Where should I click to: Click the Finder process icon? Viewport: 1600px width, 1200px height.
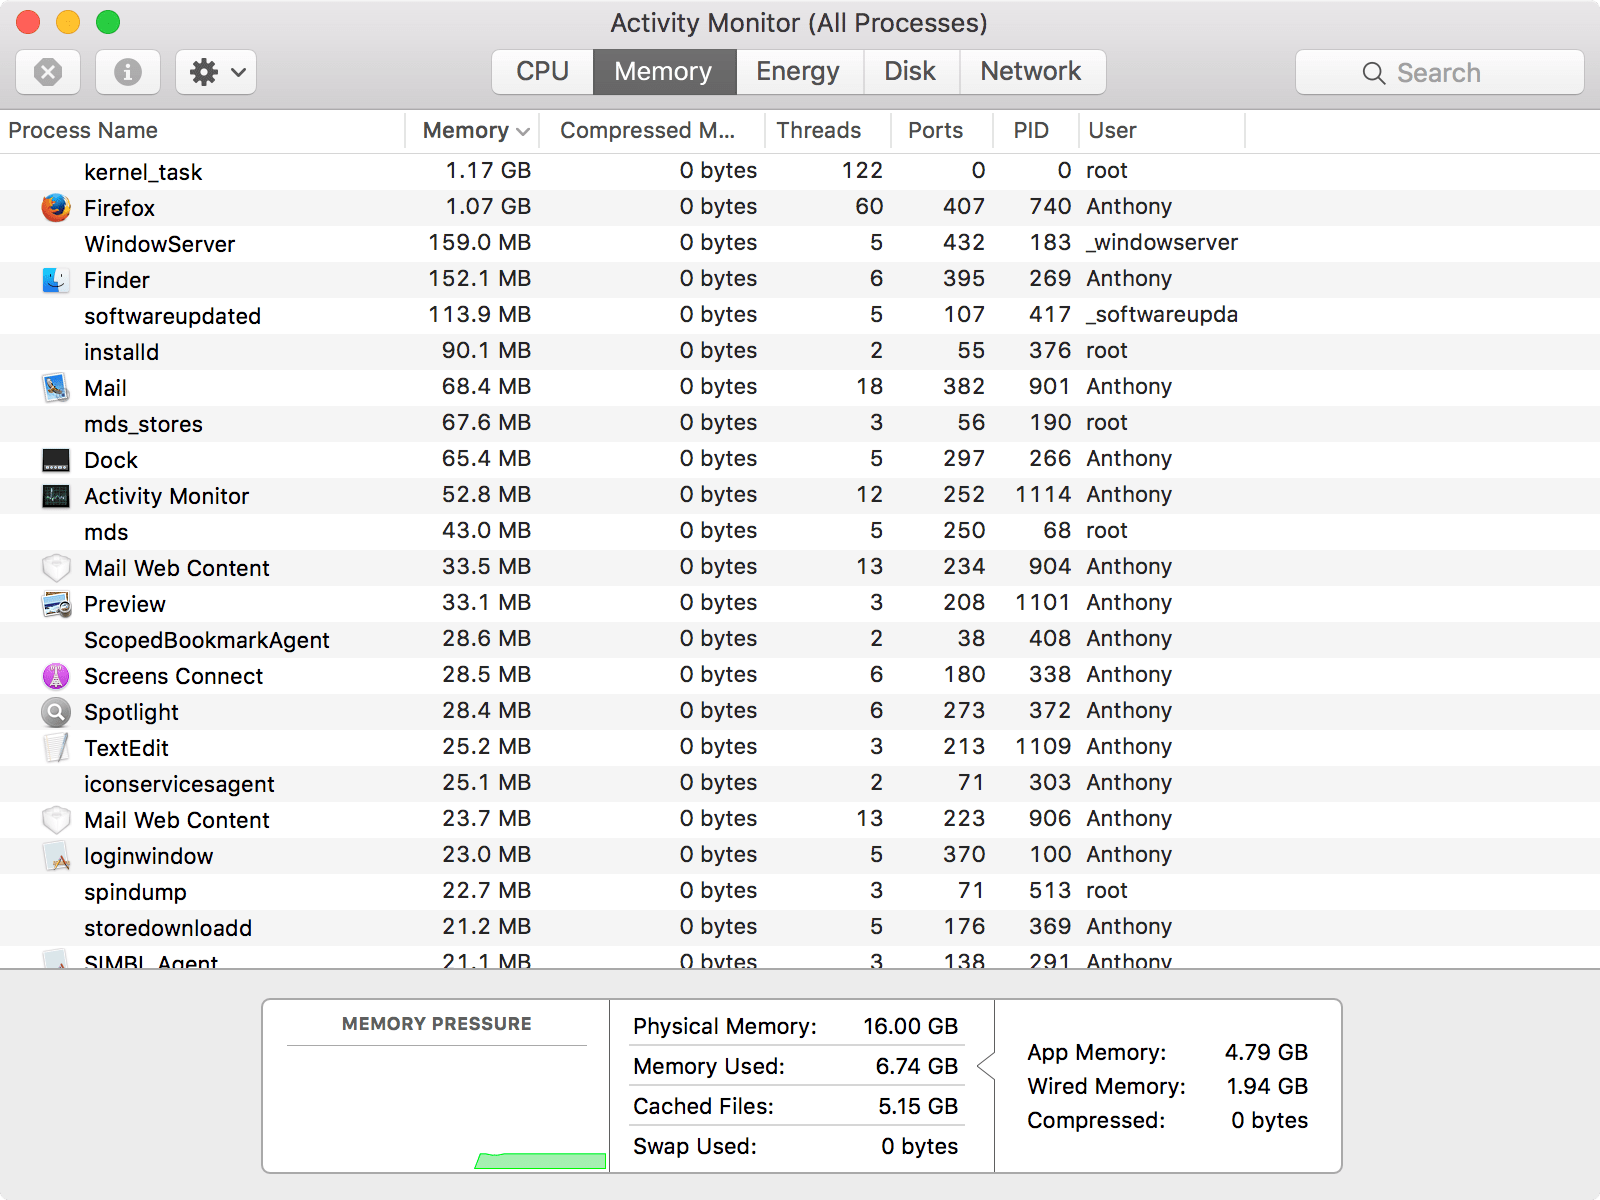pos(56,279)
